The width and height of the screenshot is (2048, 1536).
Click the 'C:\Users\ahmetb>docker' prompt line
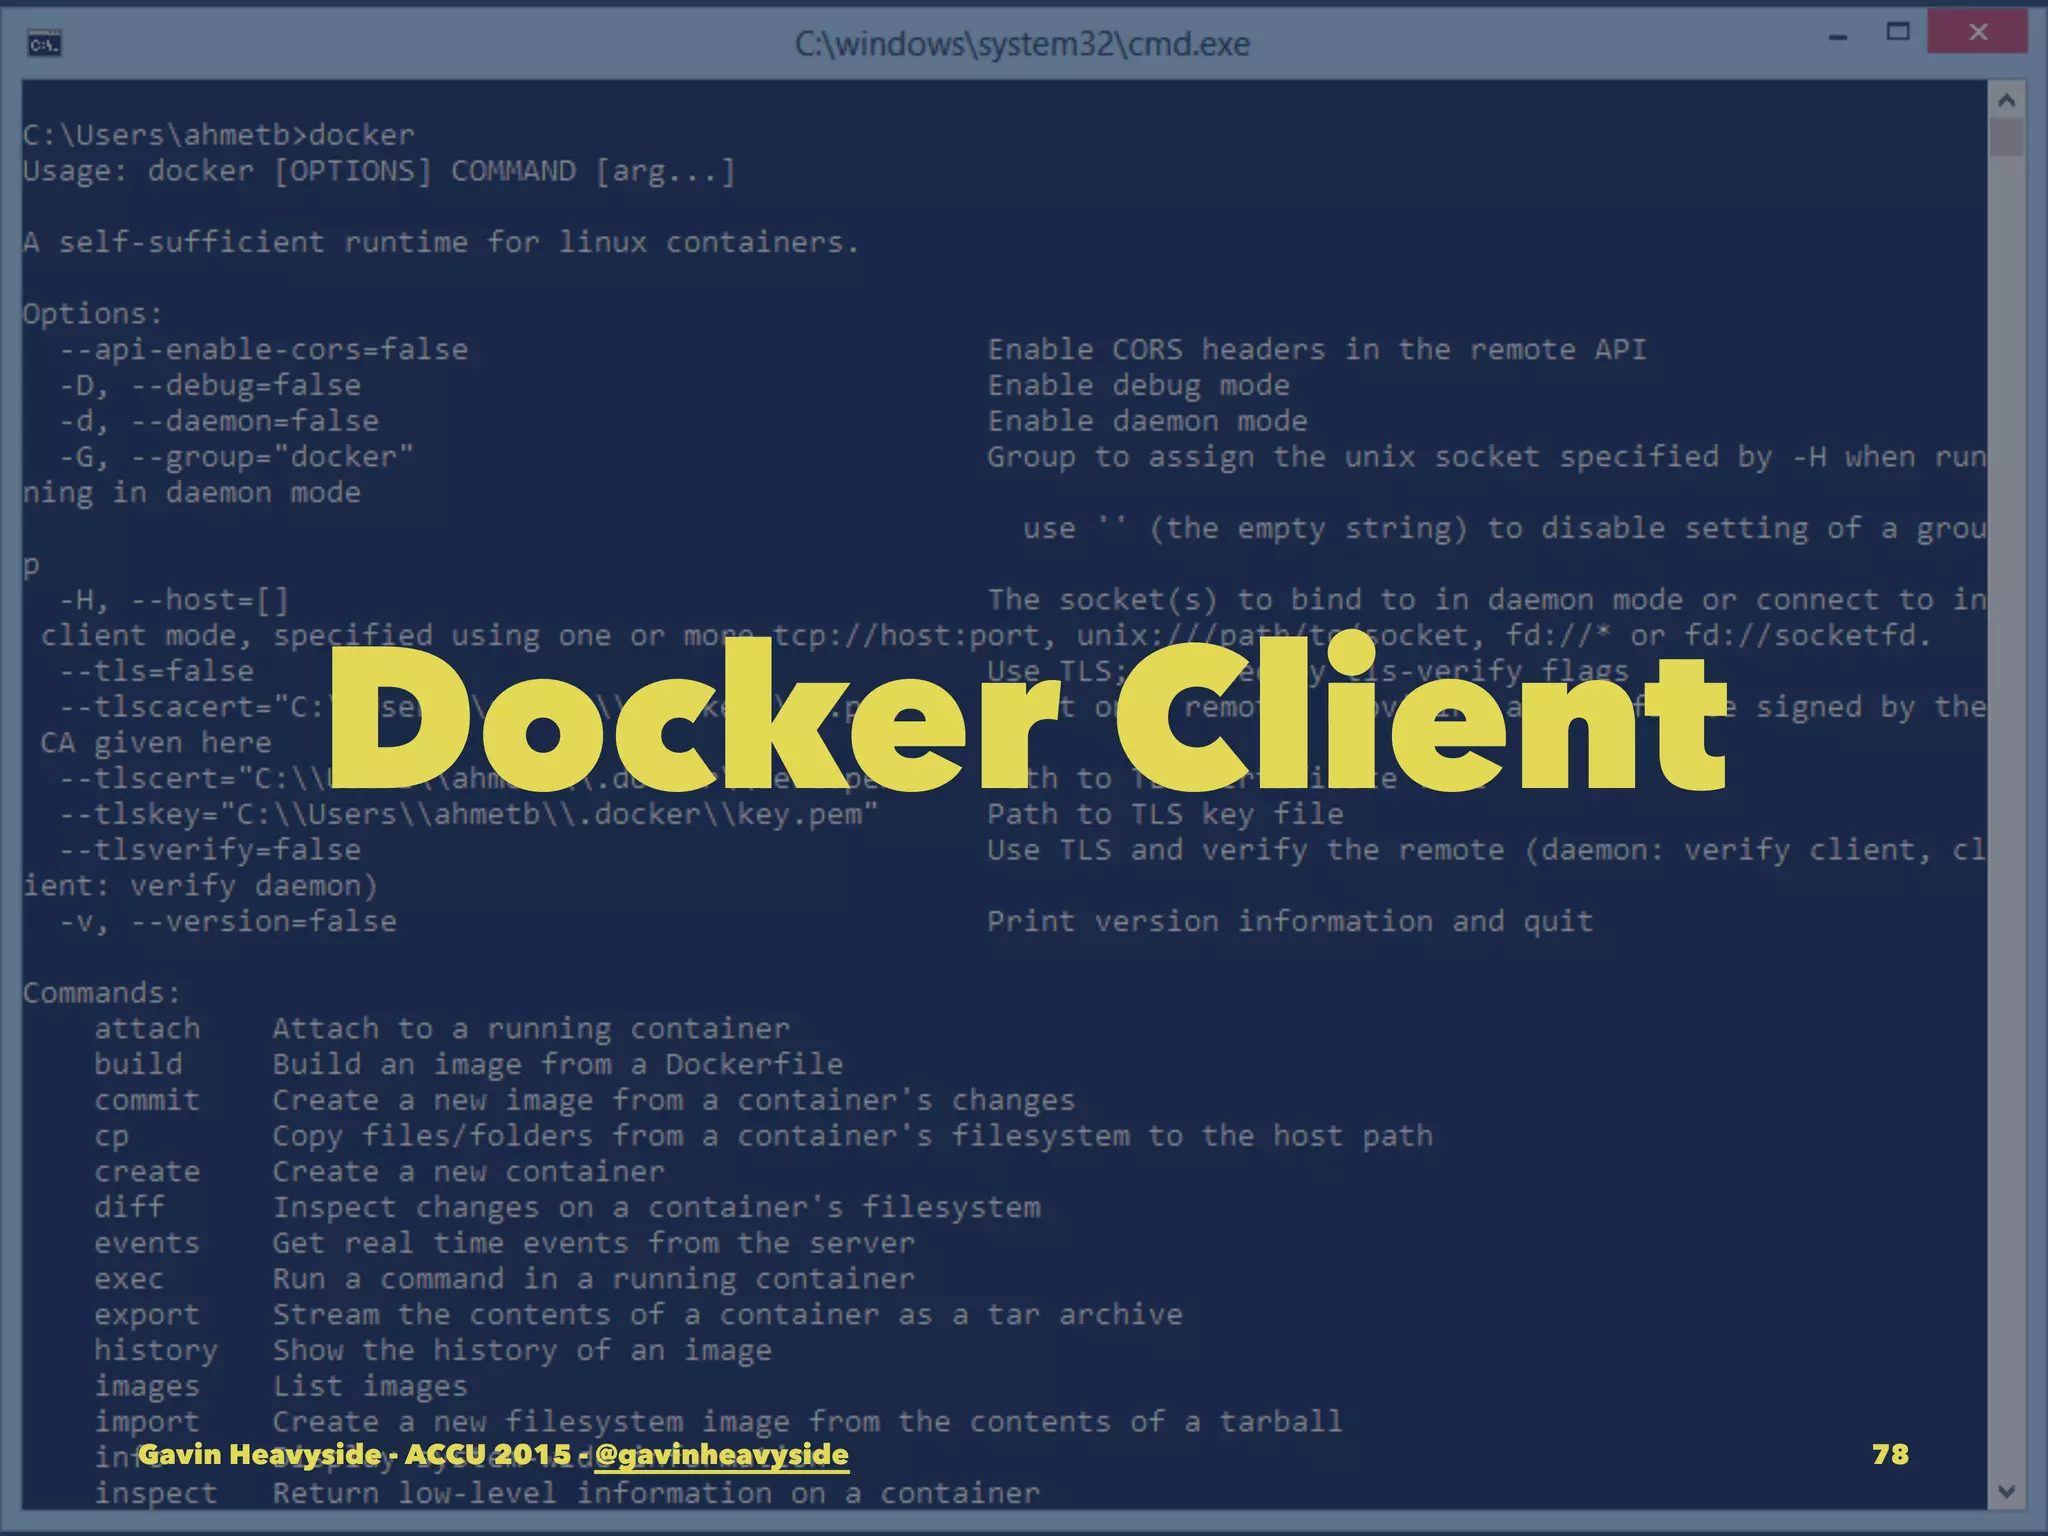click(x=219, y=135)
